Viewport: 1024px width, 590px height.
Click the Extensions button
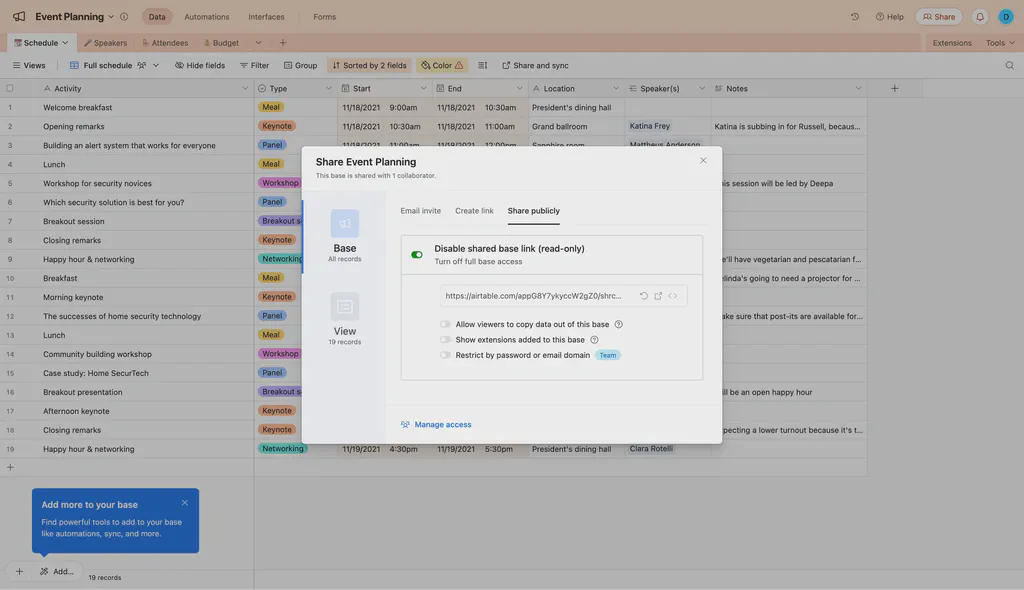952,41
